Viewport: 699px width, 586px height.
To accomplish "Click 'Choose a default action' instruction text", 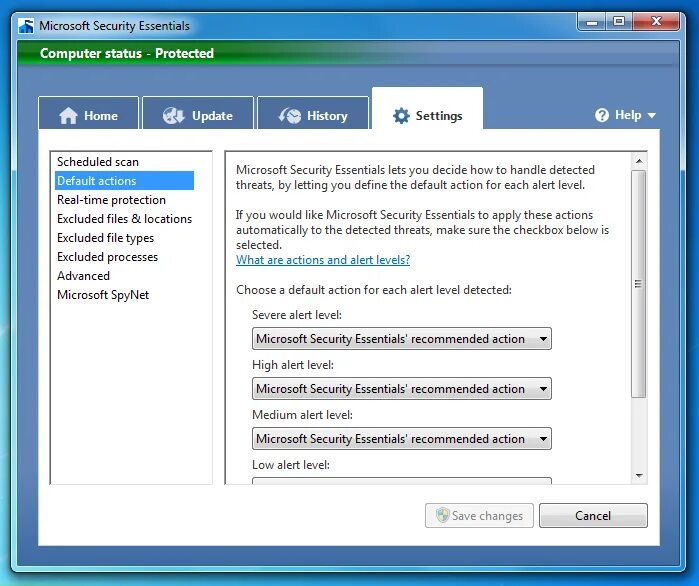I will pyautogui.click(x=374, y=290).
